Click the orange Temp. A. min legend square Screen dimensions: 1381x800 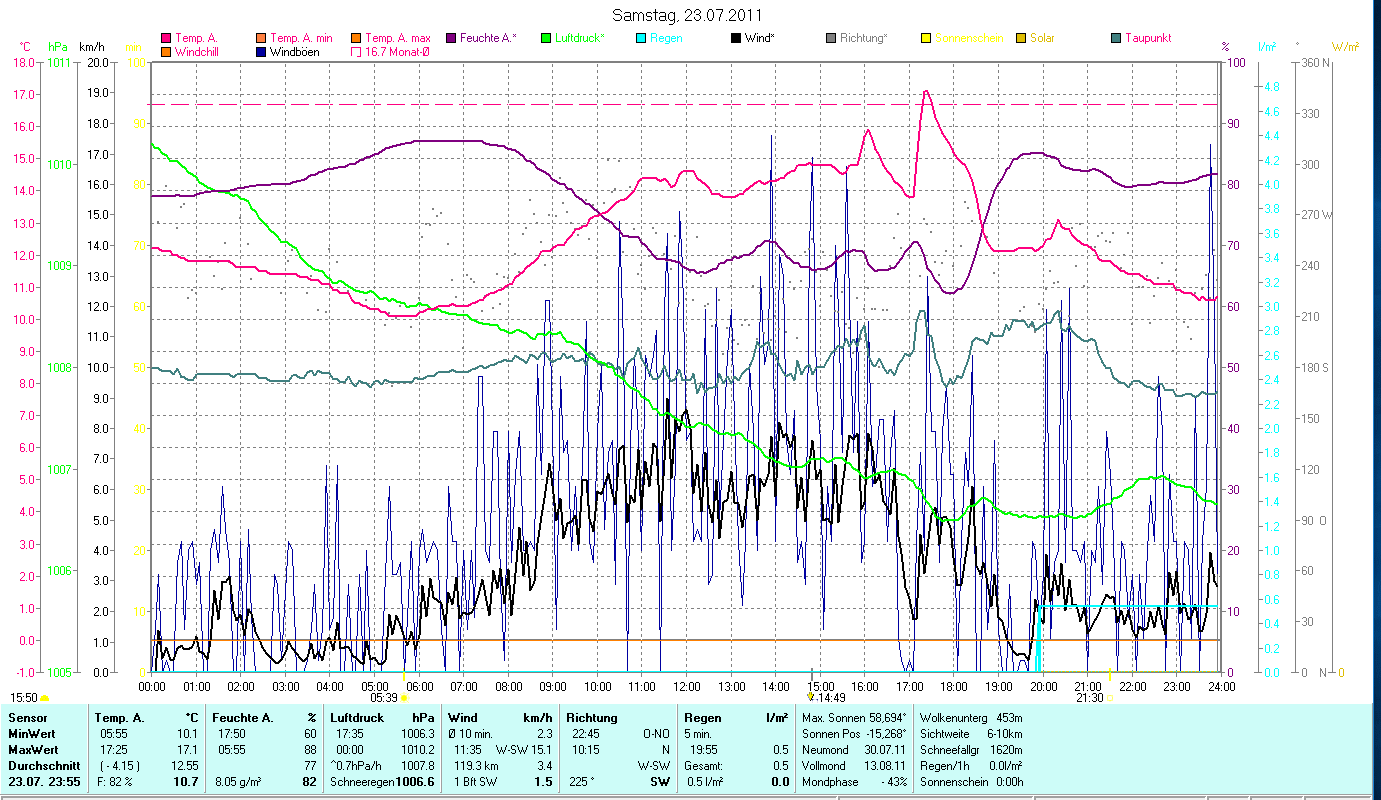(262, 38)
